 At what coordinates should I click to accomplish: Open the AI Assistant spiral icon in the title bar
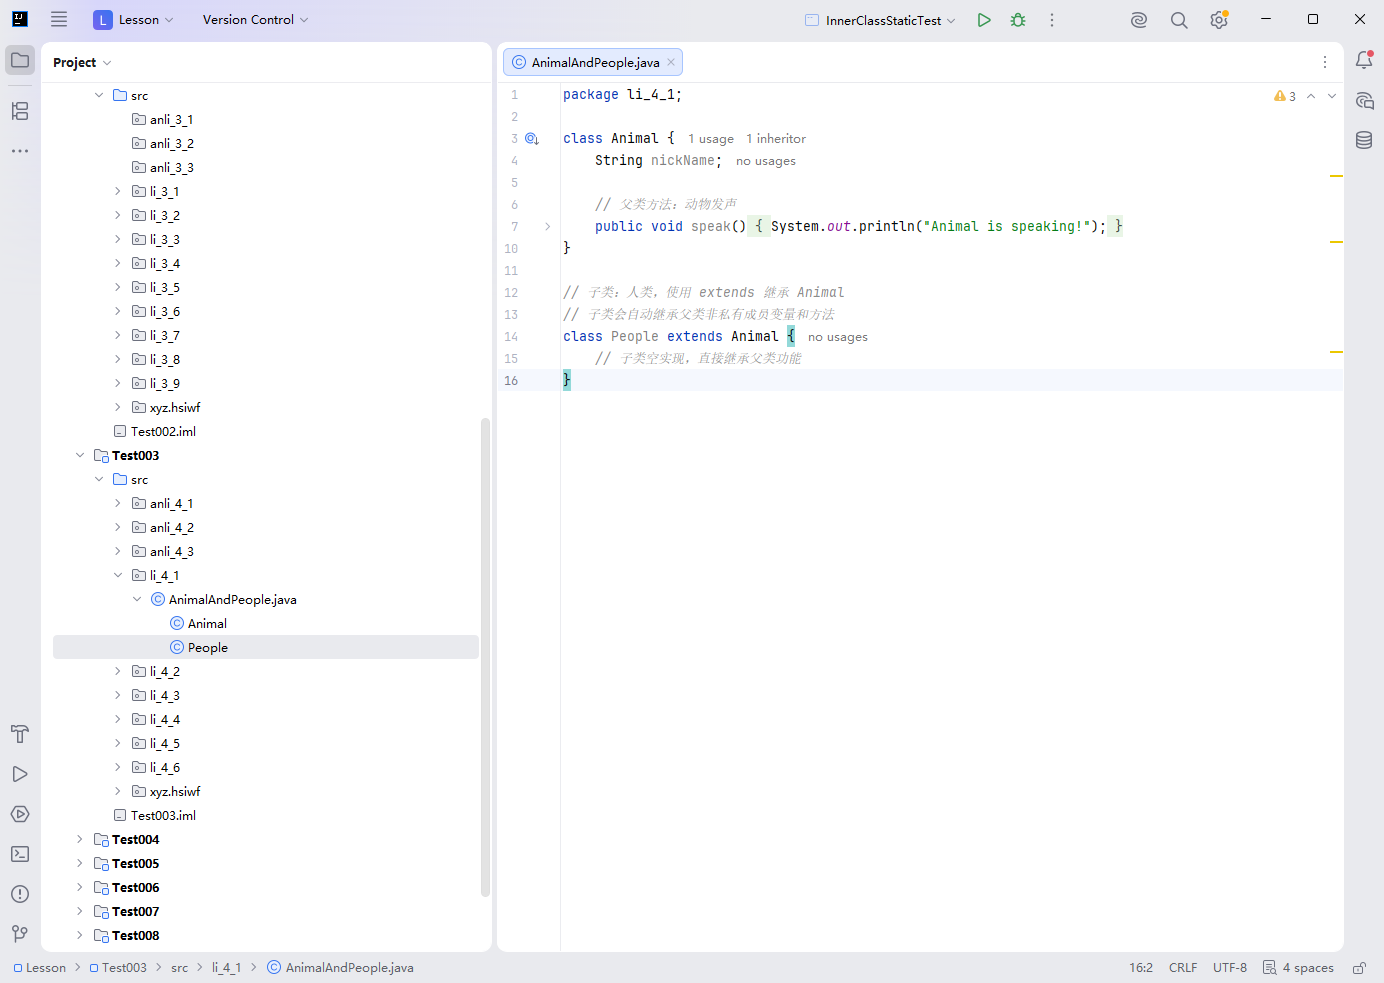pyautogui.click(x=1139, y=20)
